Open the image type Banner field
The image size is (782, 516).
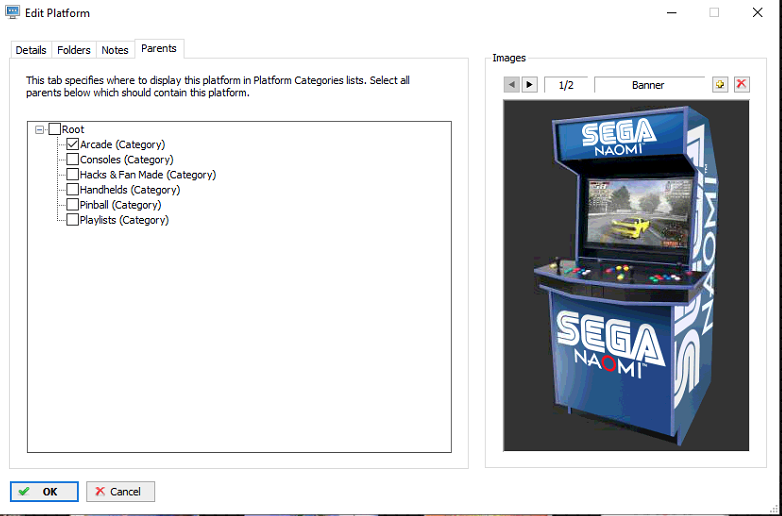coord(648,85)
